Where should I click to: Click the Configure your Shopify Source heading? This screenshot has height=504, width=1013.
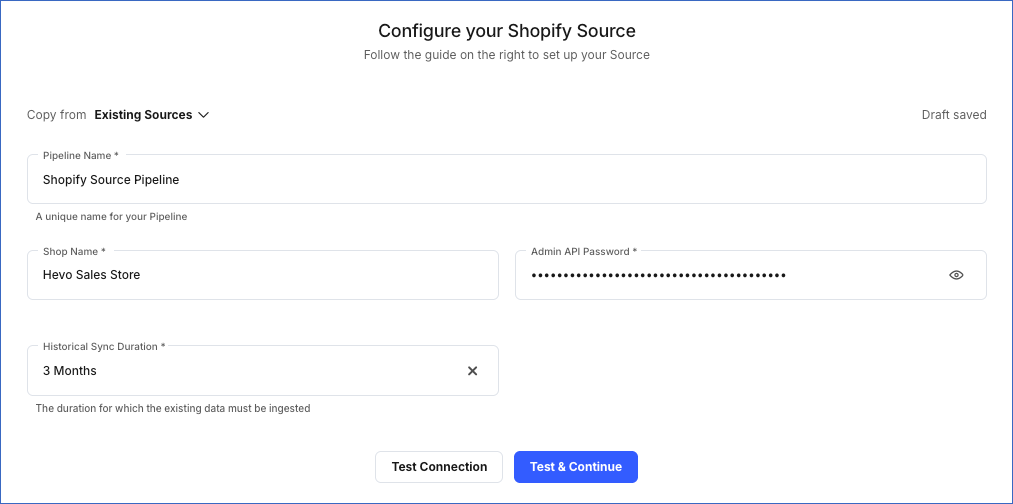point(507,31)
